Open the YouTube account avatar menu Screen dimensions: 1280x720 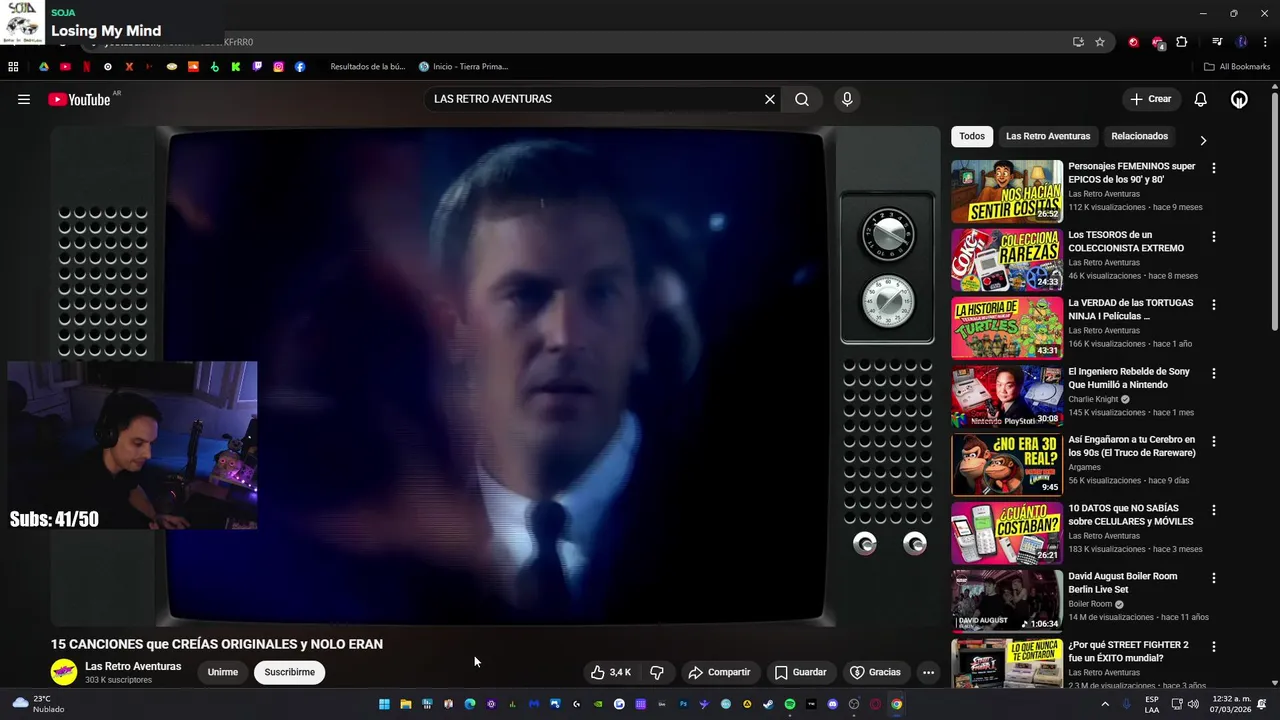1239,99
